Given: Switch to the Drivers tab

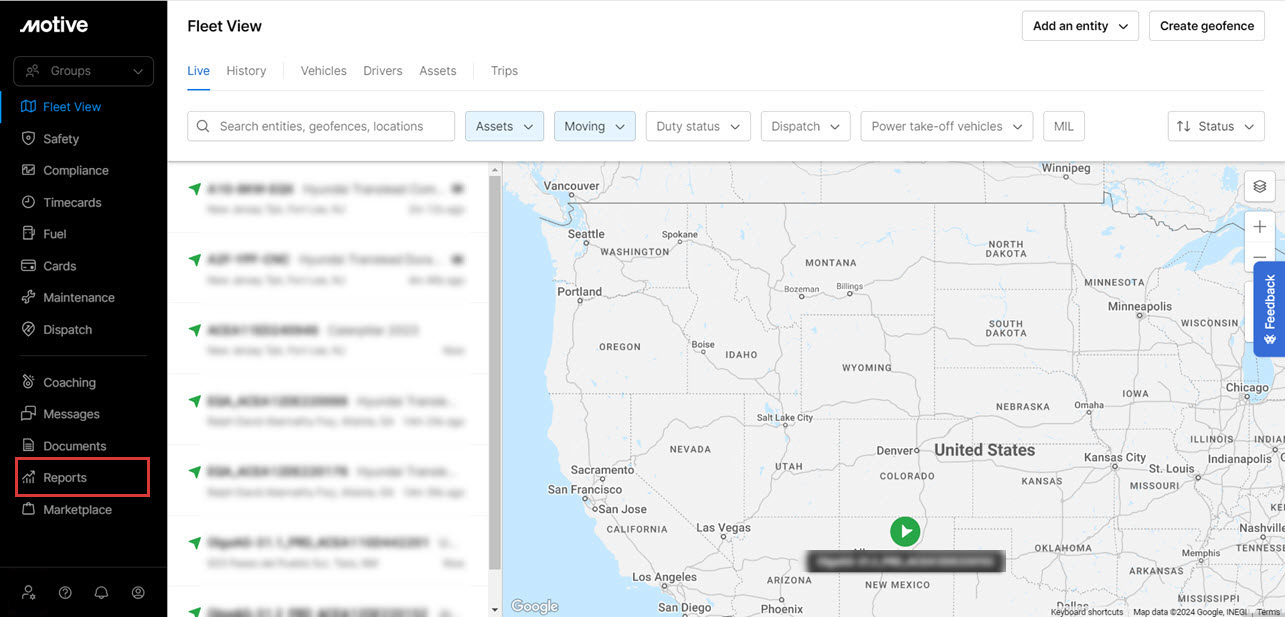Looking at the screenshot, I should click(383, 71).
